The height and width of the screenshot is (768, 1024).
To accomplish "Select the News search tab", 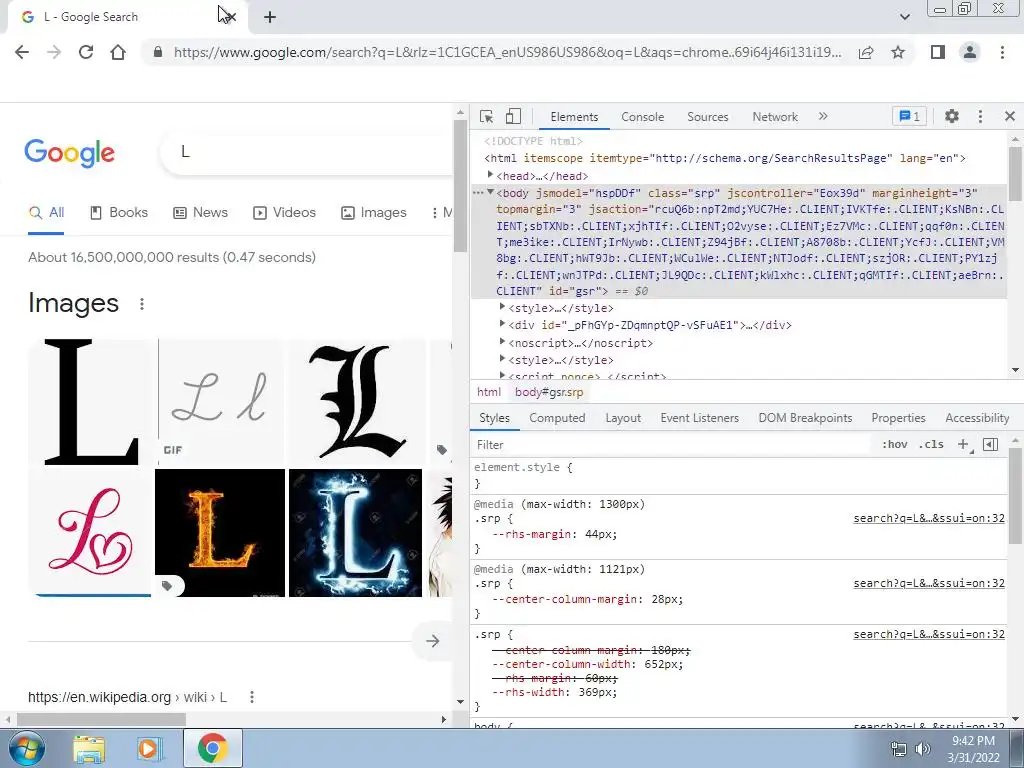I will 200,213.
